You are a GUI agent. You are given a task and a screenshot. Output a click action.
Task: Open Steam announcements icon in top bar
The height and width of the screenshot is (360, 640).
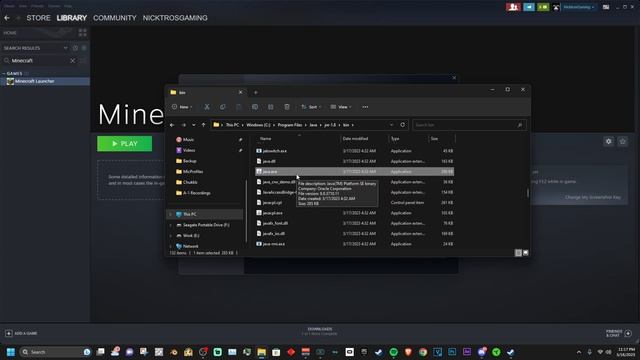point(529,7)
